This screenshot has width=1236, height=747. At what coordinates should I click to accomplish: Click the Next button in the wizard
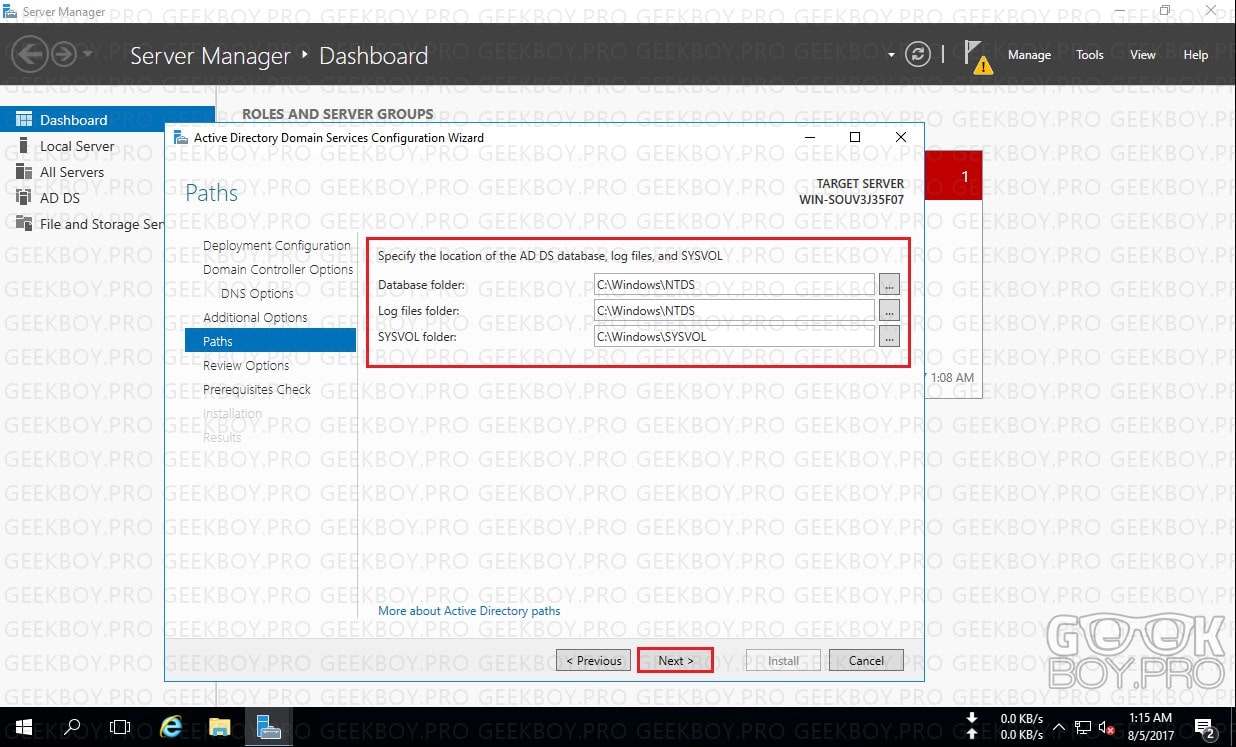(675, 660)
